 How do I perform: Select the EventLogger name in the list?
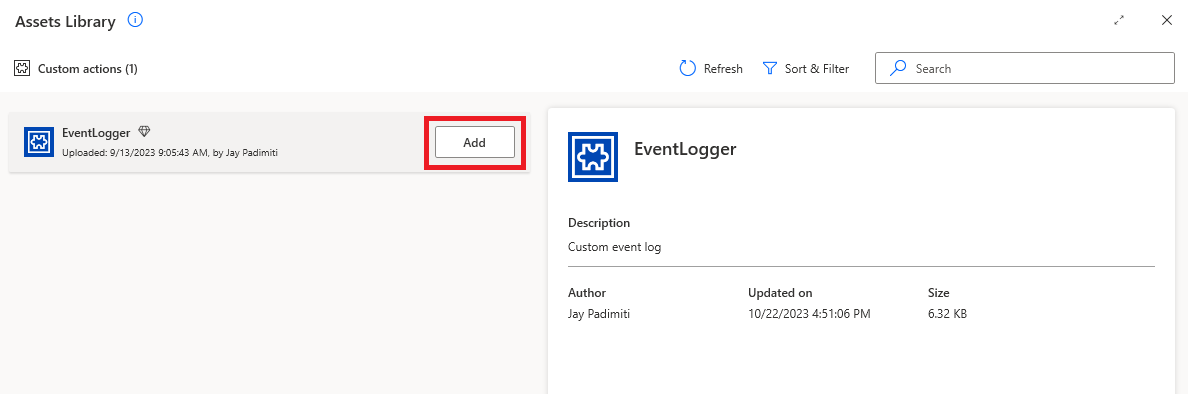click(96, 133)
